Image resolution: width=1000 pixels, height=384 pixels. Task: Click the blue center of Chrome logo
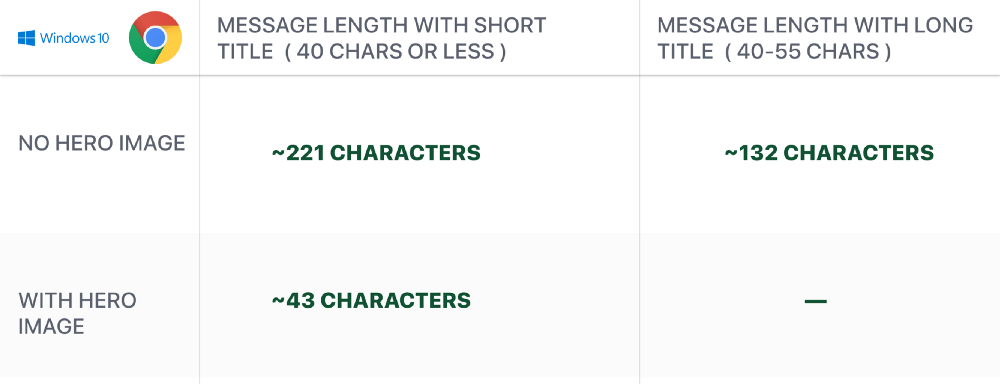155,38
